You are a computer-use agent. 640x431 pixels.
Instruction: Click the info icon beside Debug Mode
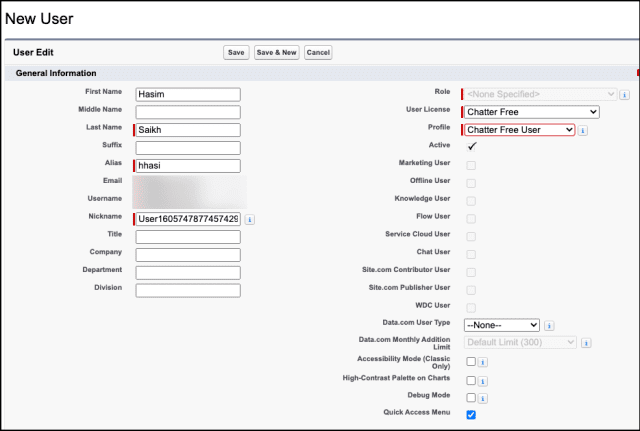coord(483,398)
